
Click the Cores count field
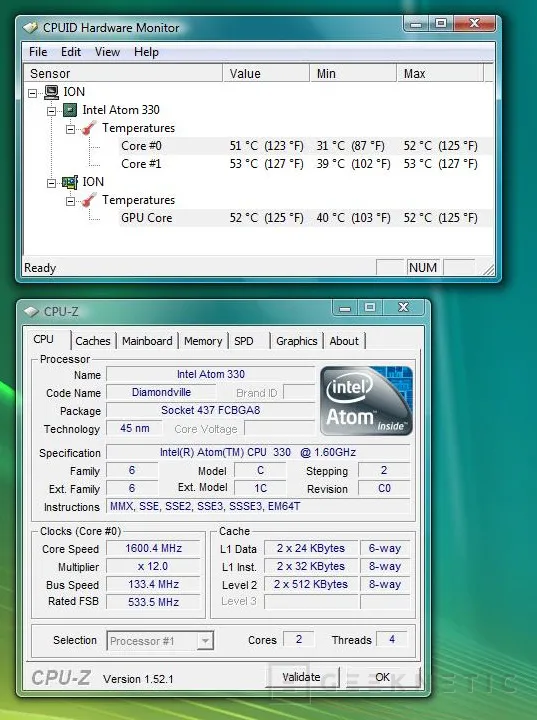point(299,639)
